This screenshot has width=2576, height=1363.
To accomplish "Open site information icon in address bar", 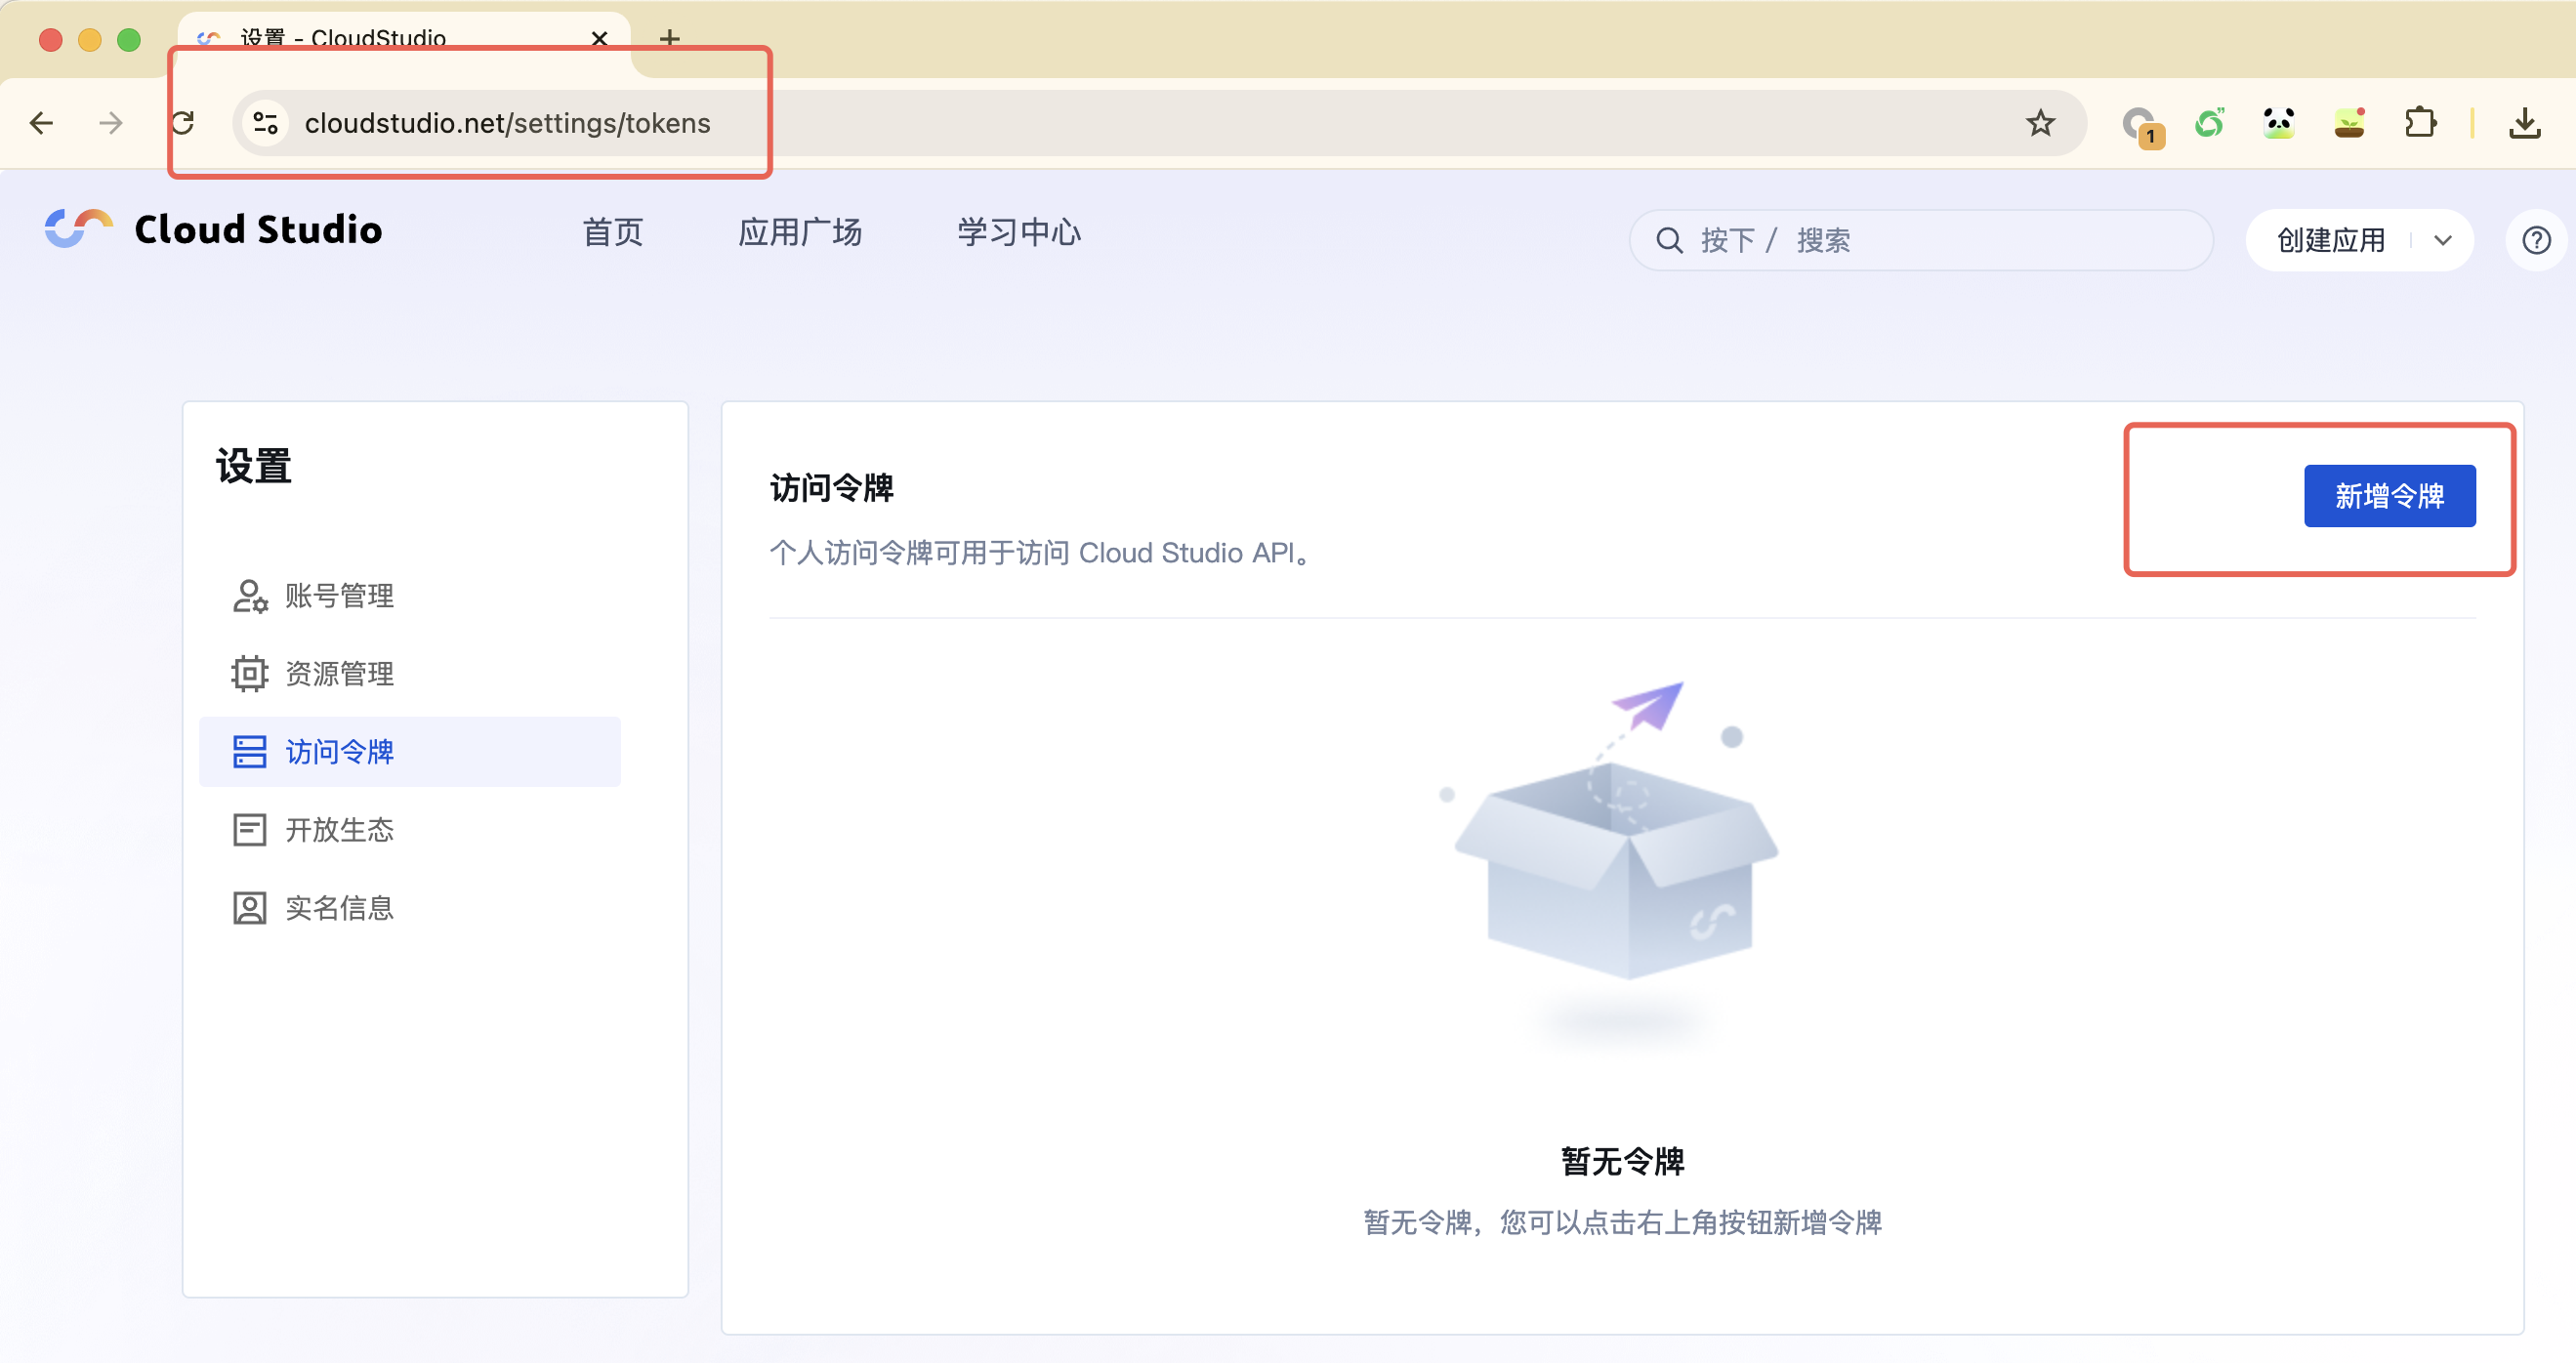I will pyautogui.click(x=265, y=123).
